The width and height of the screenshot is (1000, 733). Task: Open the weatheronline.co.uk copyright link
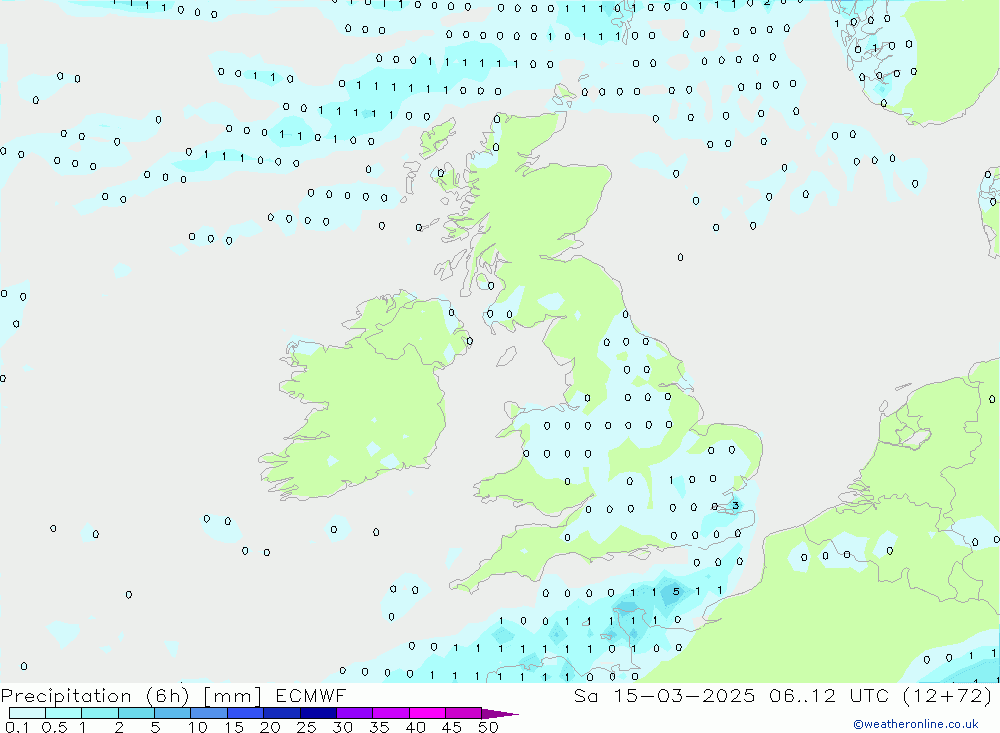pyautogui.click(x=915, y=724)
